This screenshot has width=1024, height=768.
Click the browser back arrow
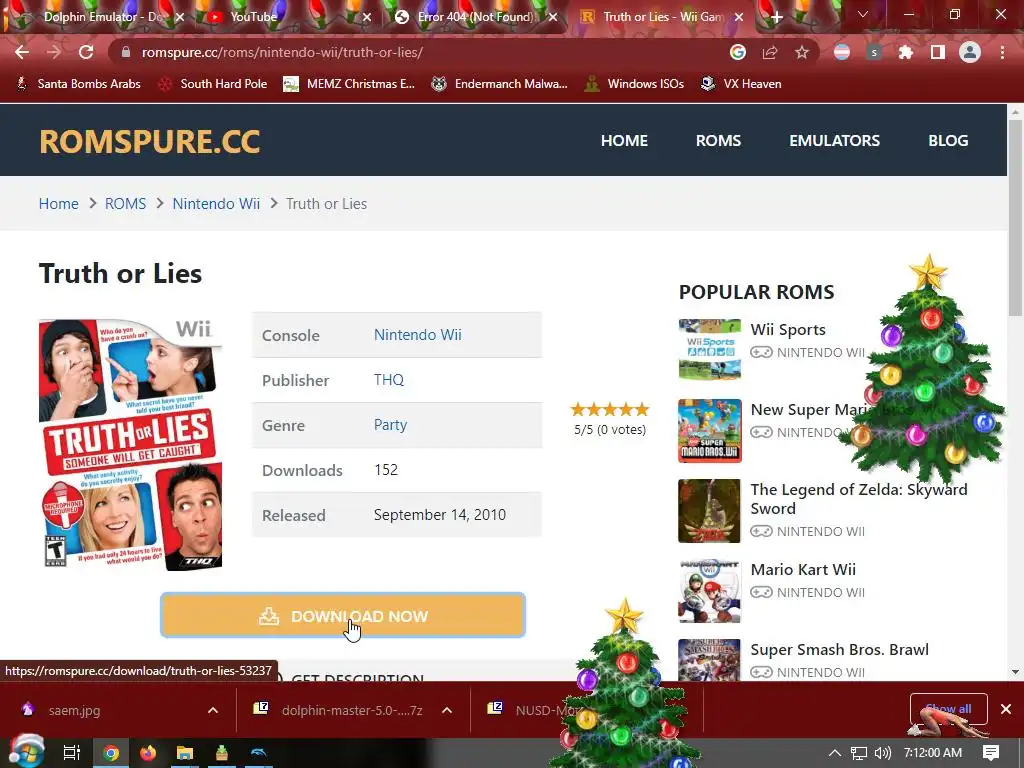22,52
